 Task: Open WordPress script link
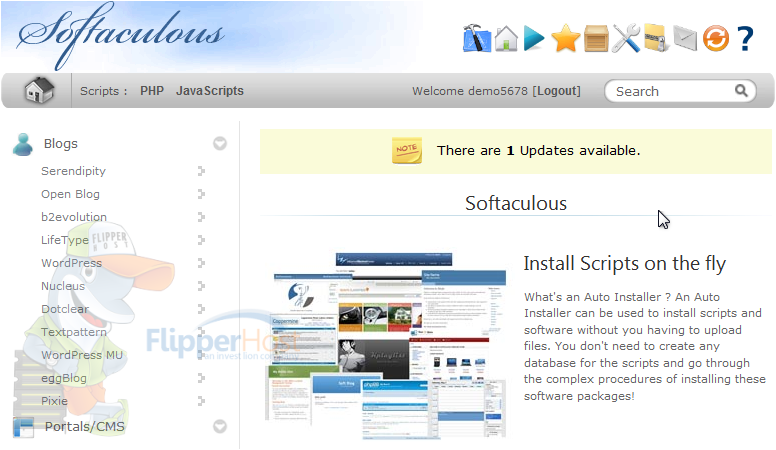[x=71, y=263]
